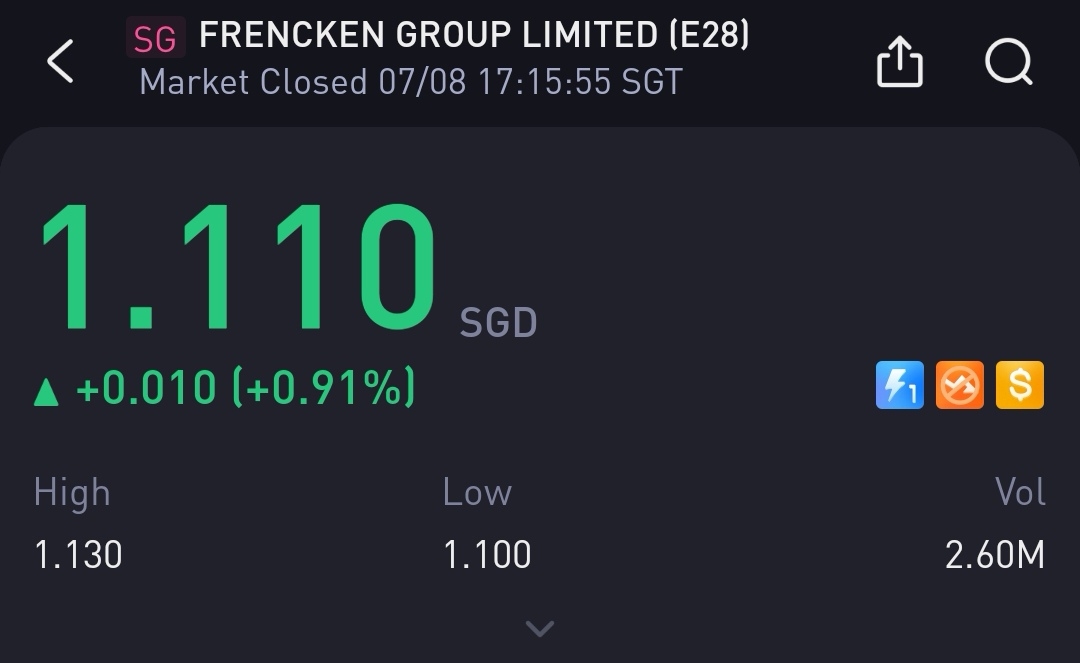This screenshot has width=1080, height=663.
Task: Tap the low value 1.100
Action: [487, 554]
